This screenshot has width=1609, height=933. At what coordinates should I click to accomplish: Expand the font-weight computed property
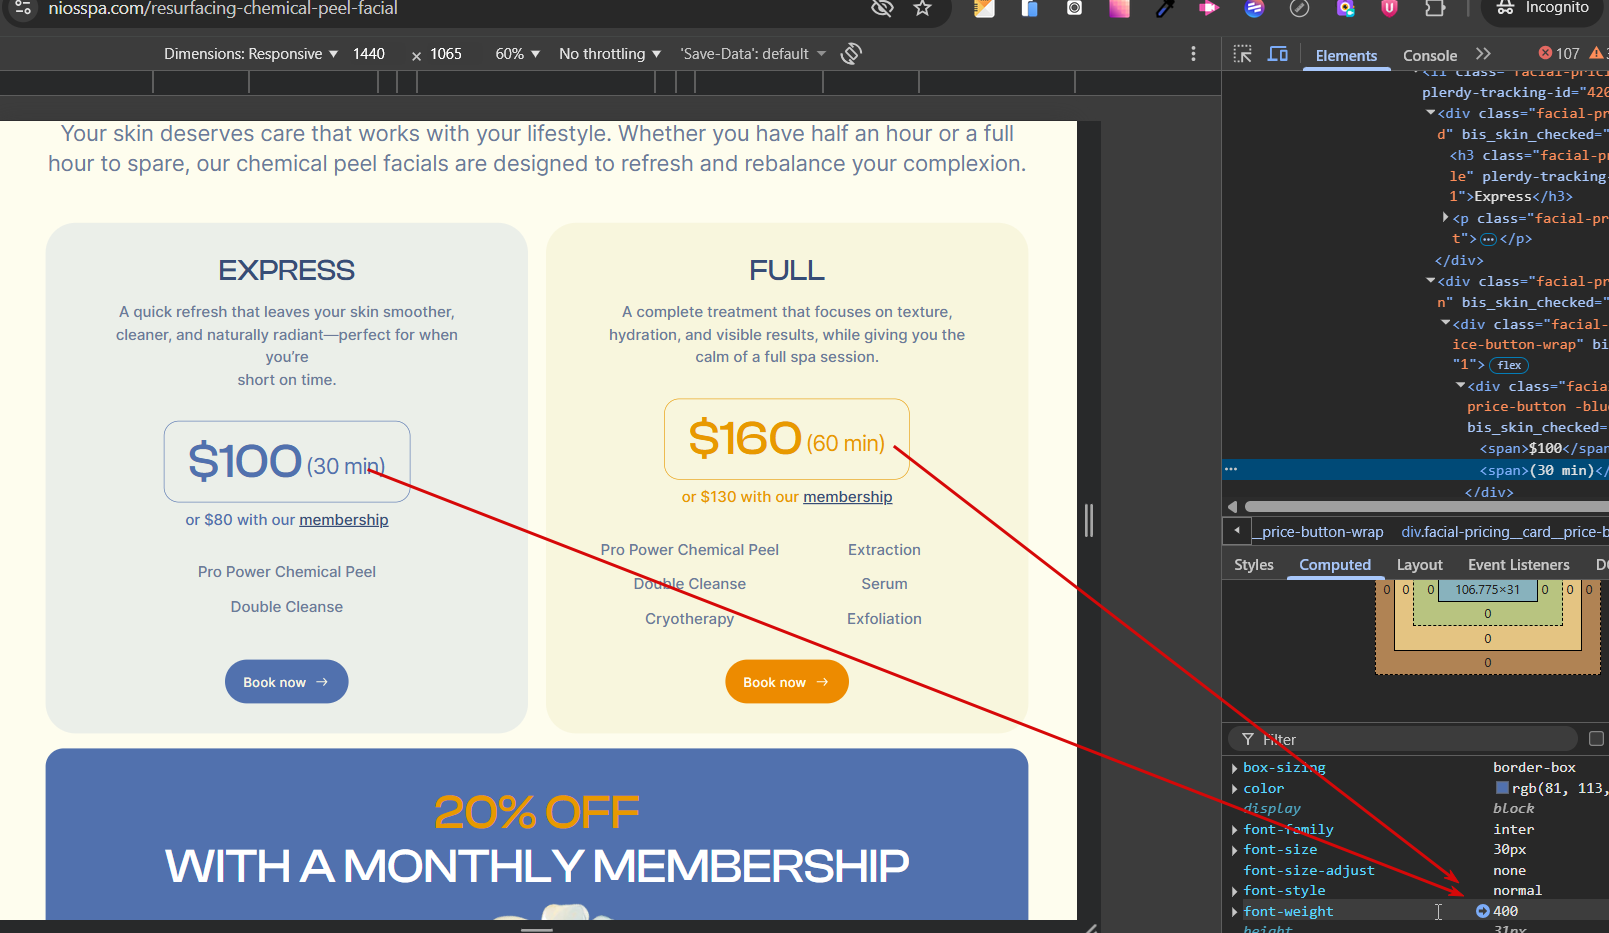(1235, 912)
